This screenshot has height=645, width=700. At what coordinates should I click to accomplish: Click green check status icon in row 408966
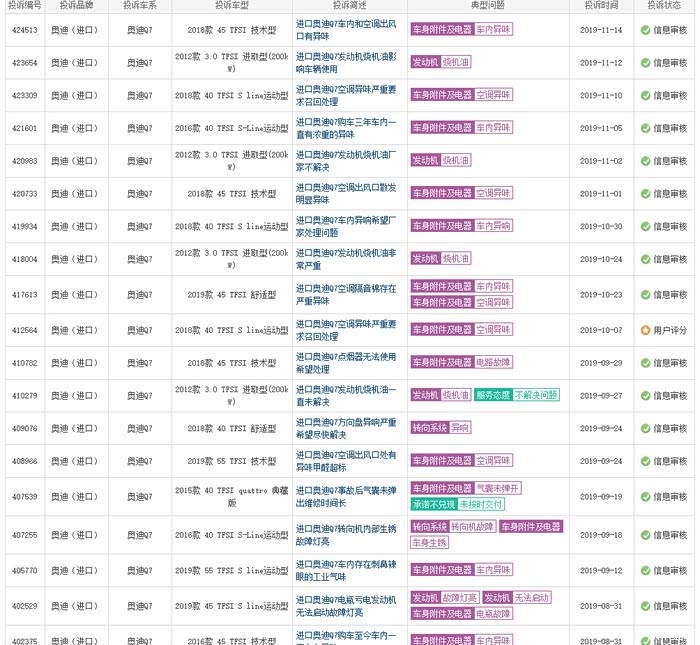645,461
